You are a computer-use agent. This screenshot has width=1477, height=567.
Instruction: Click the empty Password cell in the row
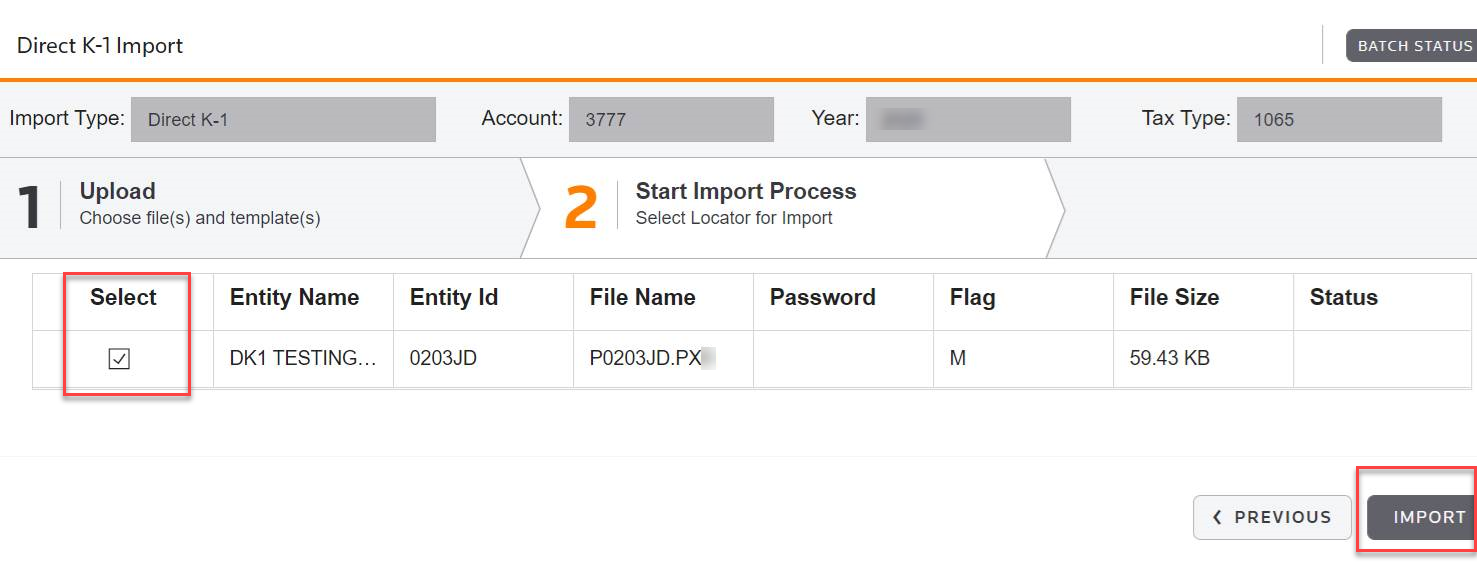pos(844,358)
